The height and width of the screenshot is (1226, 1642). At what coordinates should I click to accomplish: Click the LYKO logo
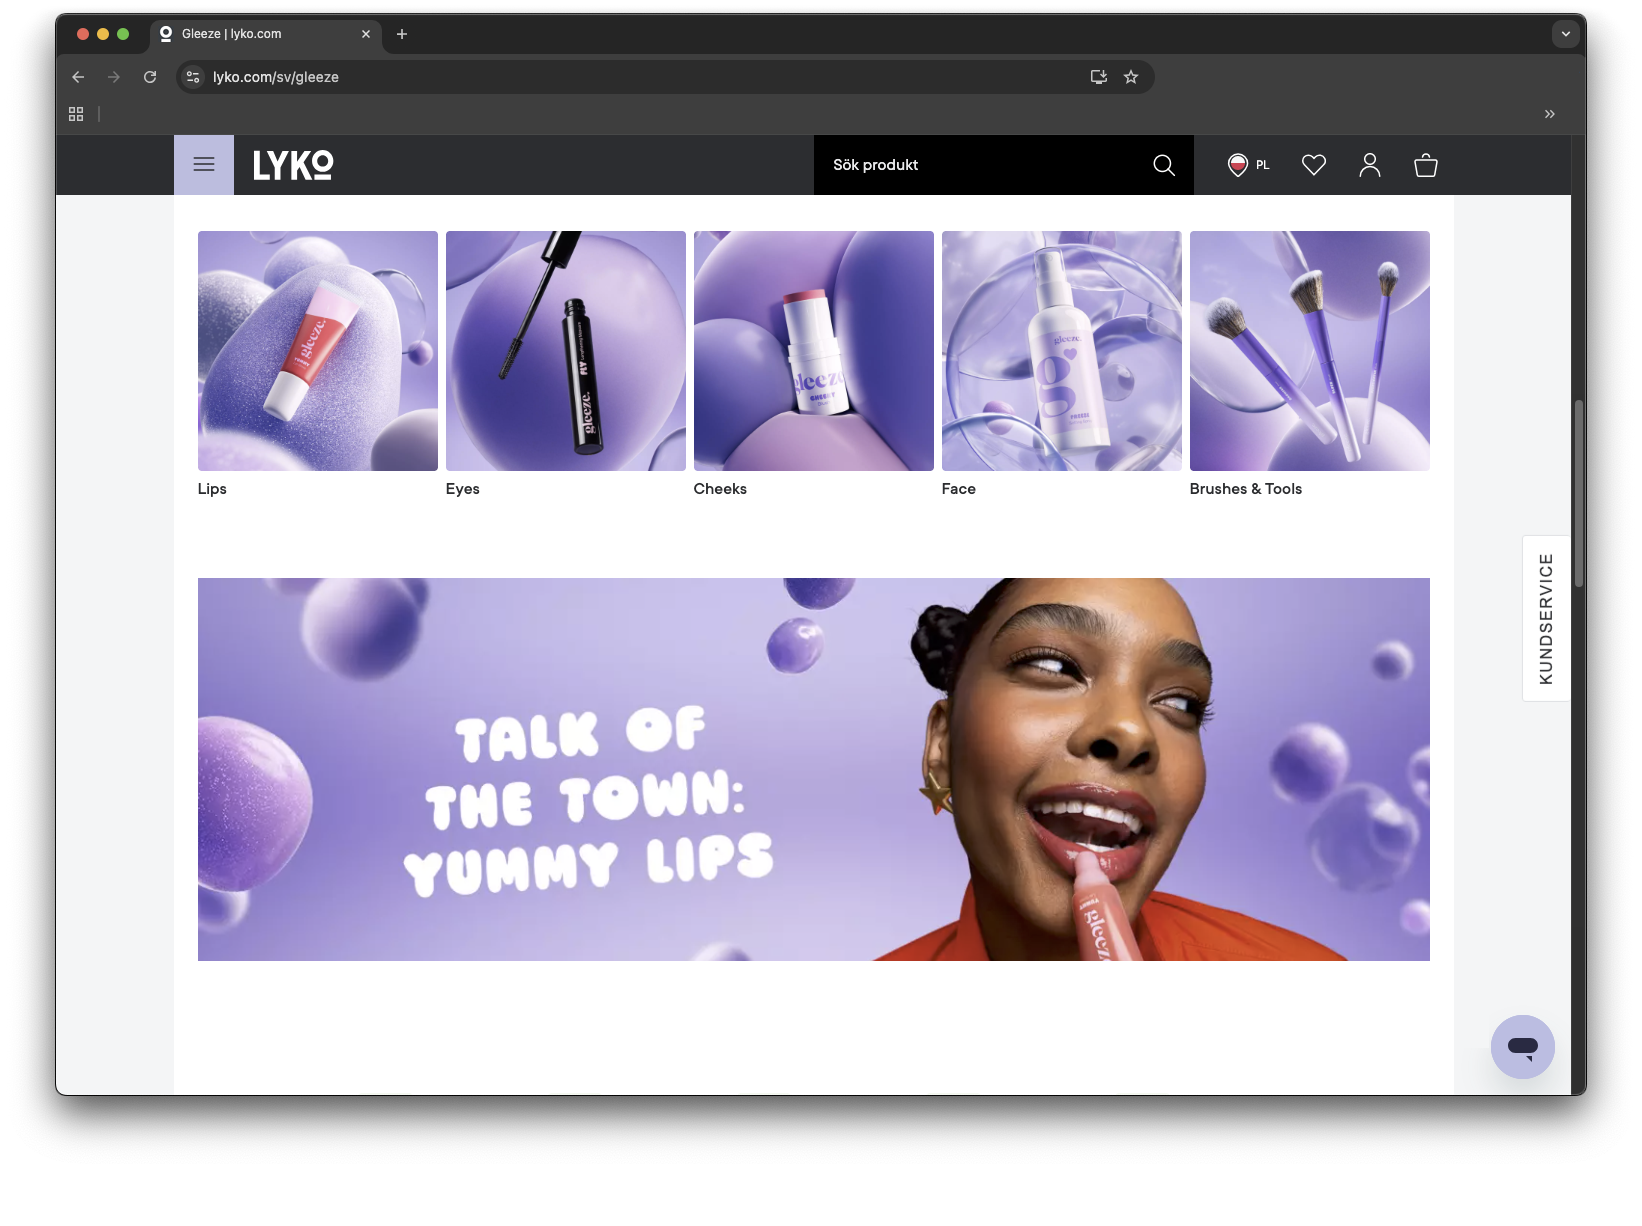[293, 165]
